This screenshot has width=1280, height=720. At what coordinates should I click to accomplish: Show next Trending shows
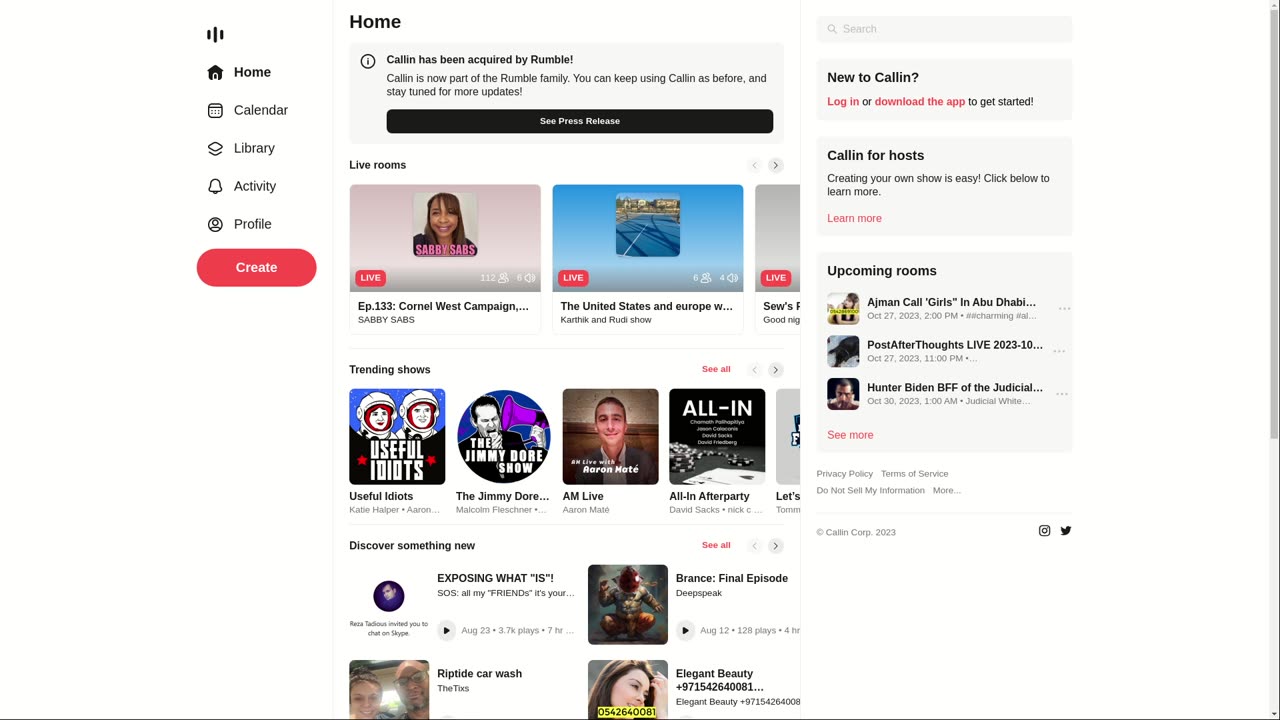click(775, 370)
